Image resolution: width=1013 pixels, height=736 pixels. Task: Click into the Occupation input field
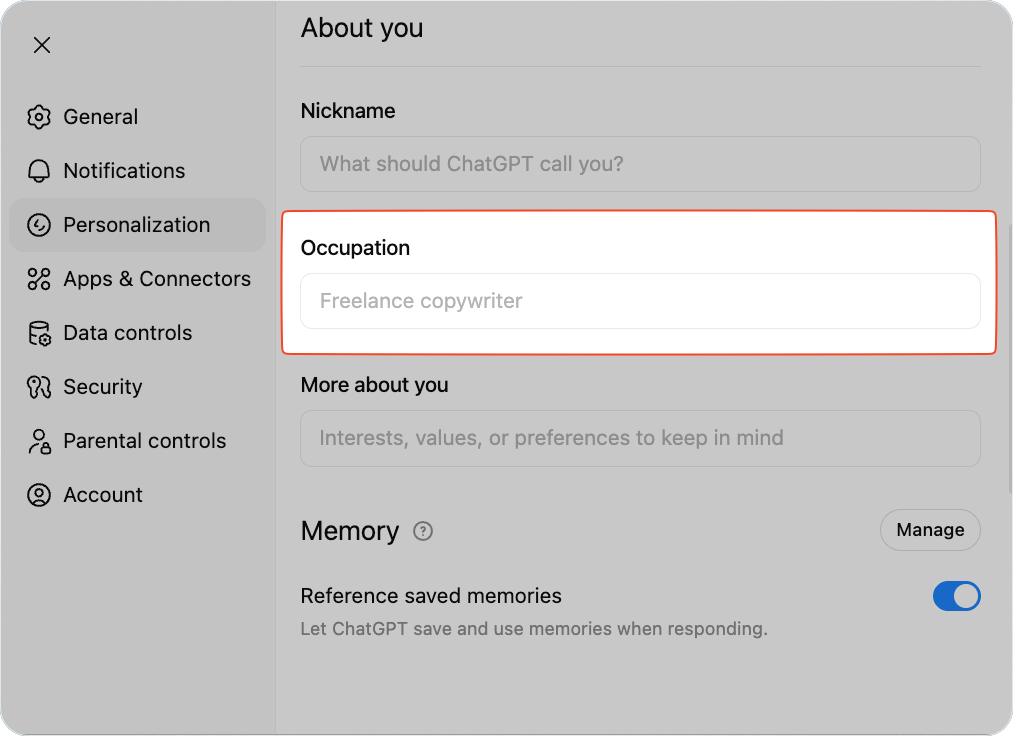(x=640, y=301)
